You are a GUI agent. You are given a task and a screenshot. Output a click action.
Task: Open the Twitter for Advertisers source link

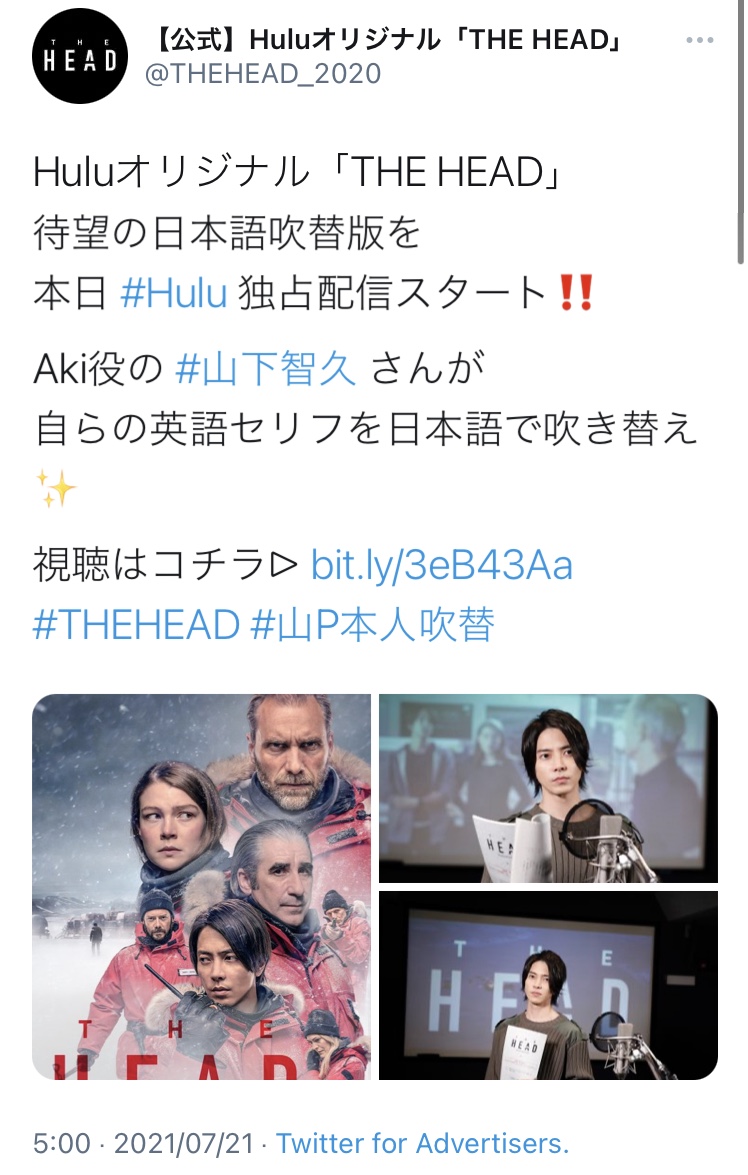pyautogui.click(x=423, y=1143)
